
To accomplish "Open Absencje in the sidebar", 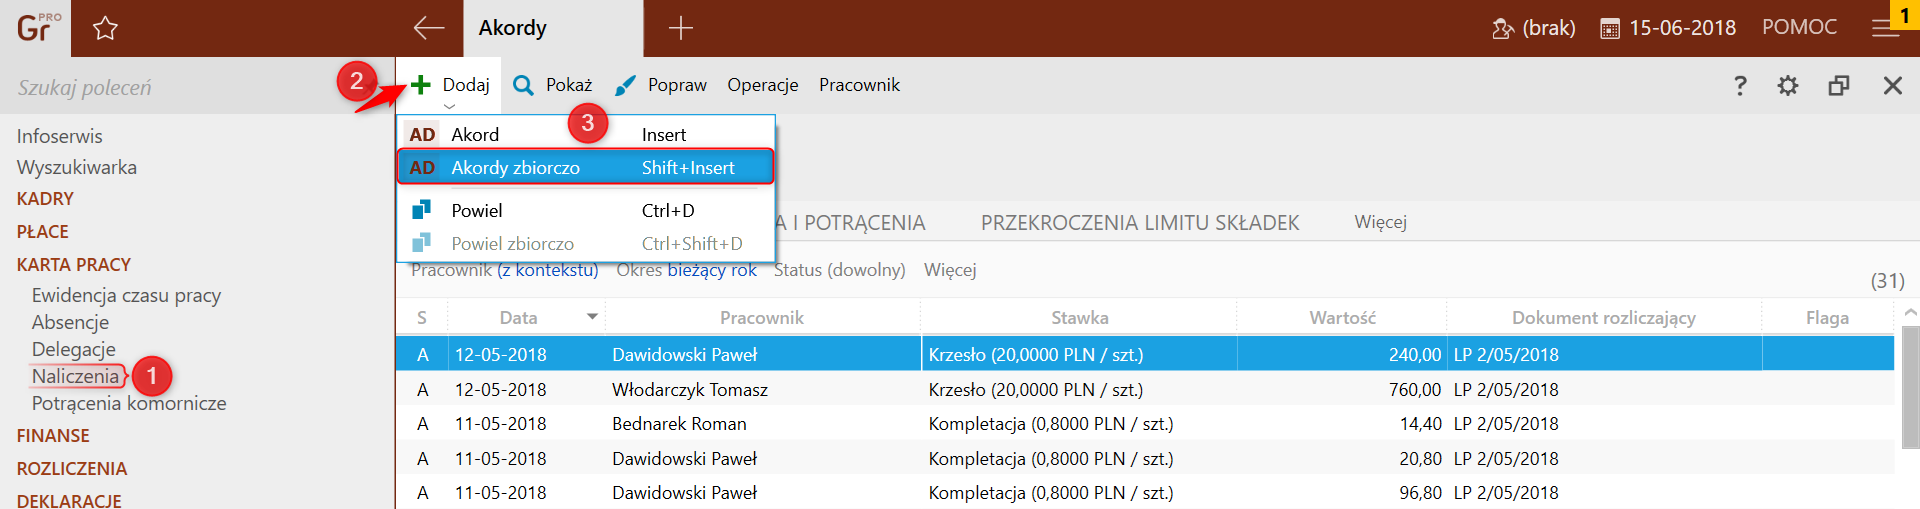I will 70,322.
